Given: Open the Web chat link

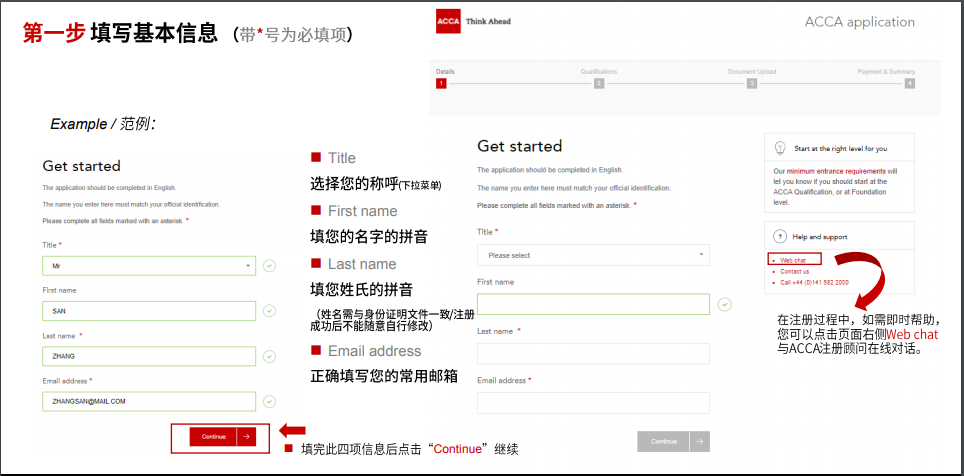Looking at the screenshot, I should [793, 260].
